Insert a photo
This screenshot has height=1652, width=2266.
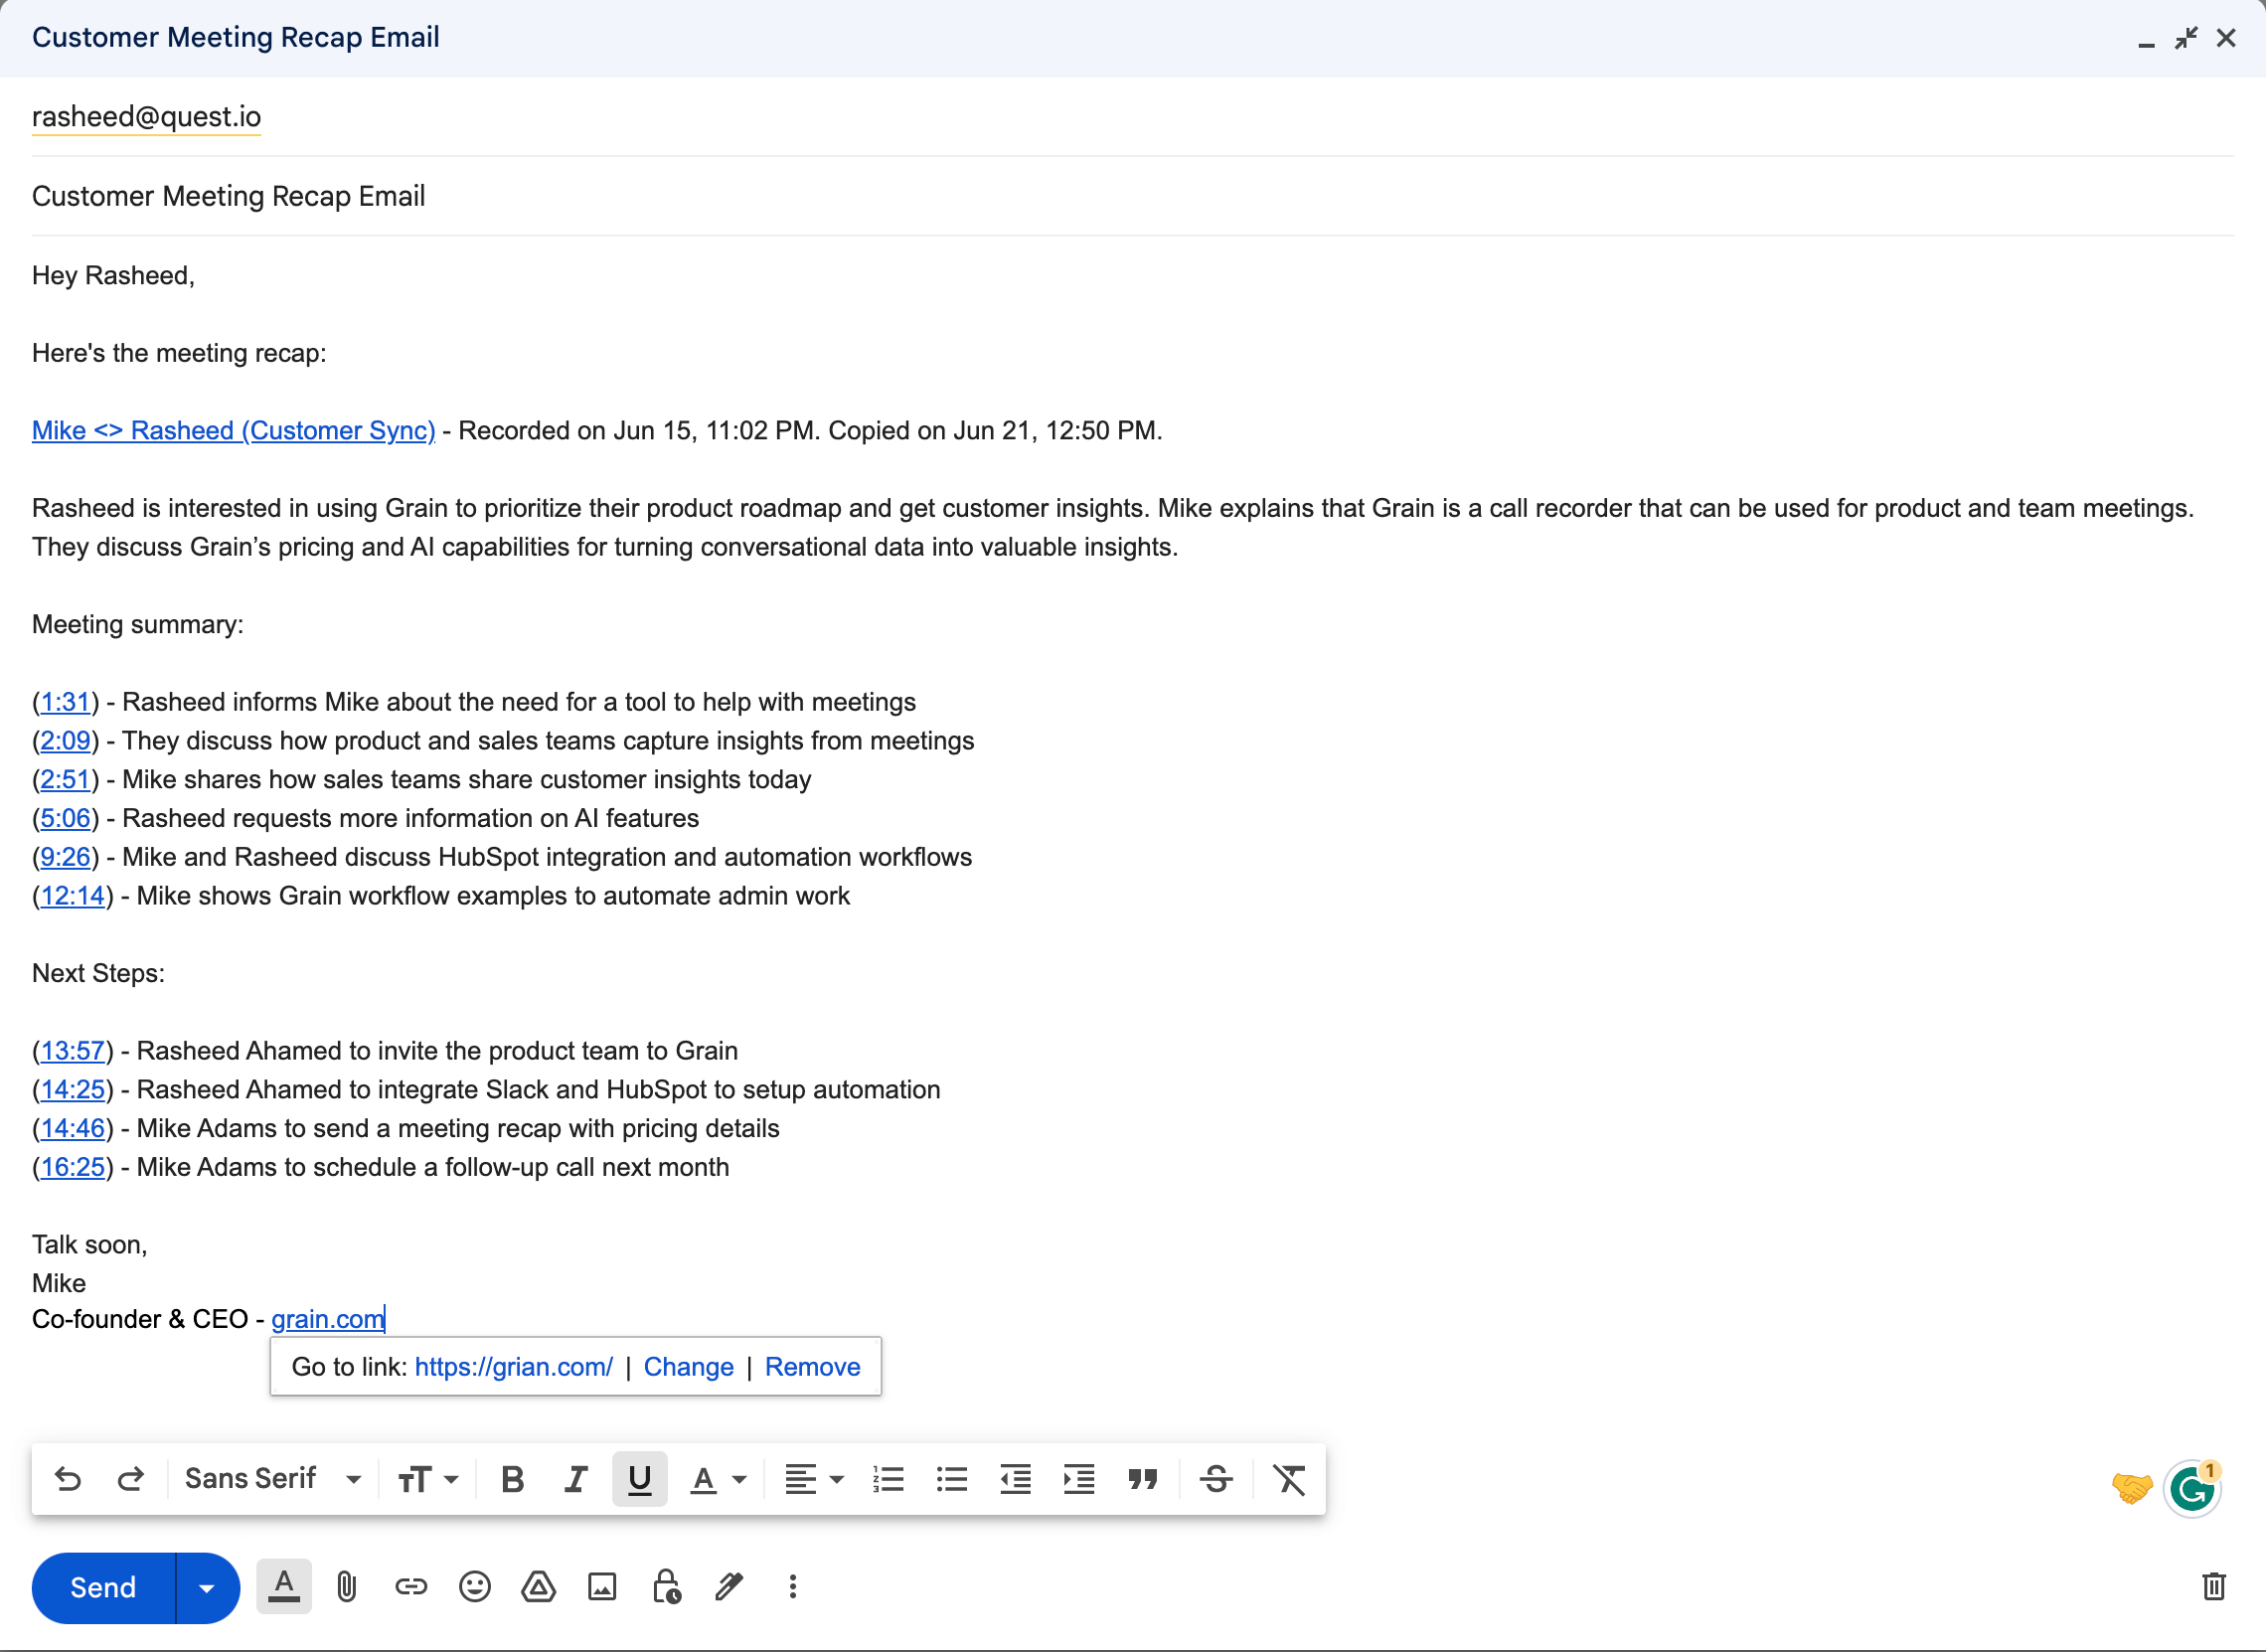(x=602, y=1587)
